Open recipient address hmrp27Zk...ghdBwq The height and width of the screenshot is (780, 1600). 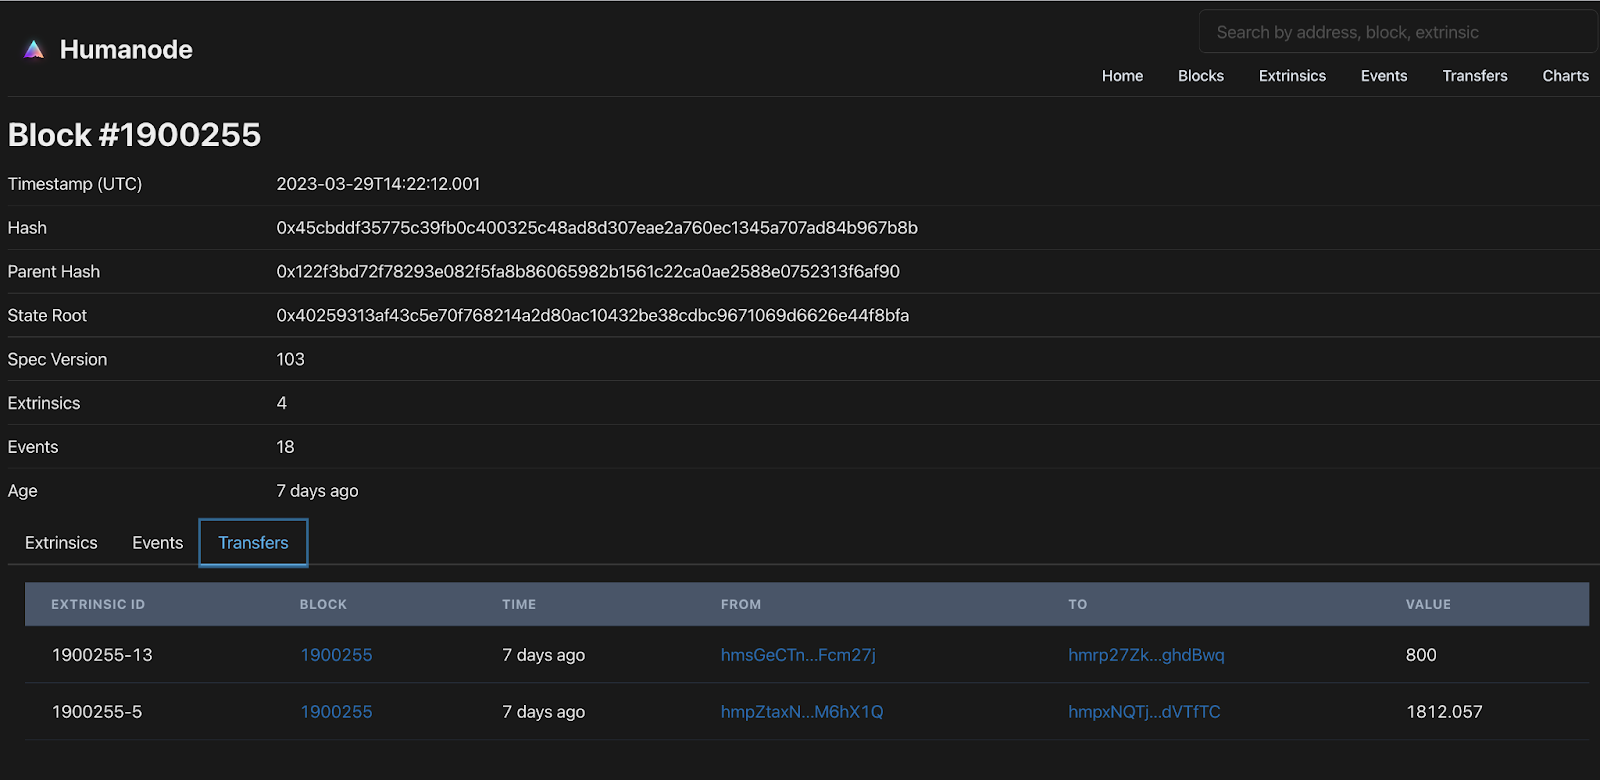coord(1146,655)
